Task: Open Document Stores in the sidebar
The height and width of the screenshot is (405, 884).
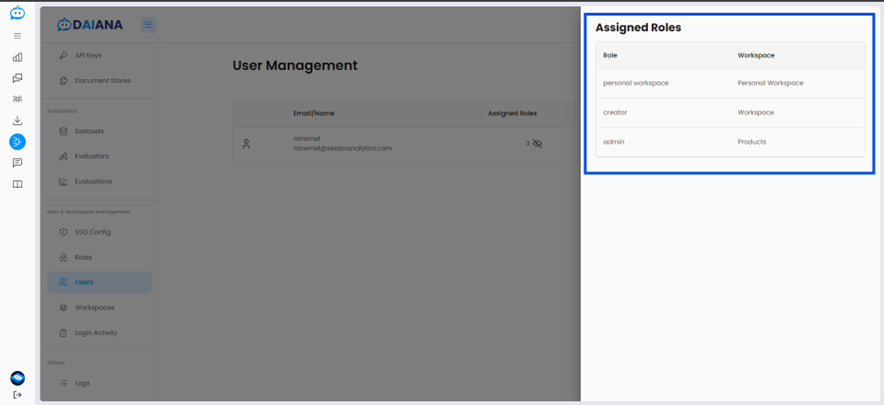Action: click(x=101, y=81)
